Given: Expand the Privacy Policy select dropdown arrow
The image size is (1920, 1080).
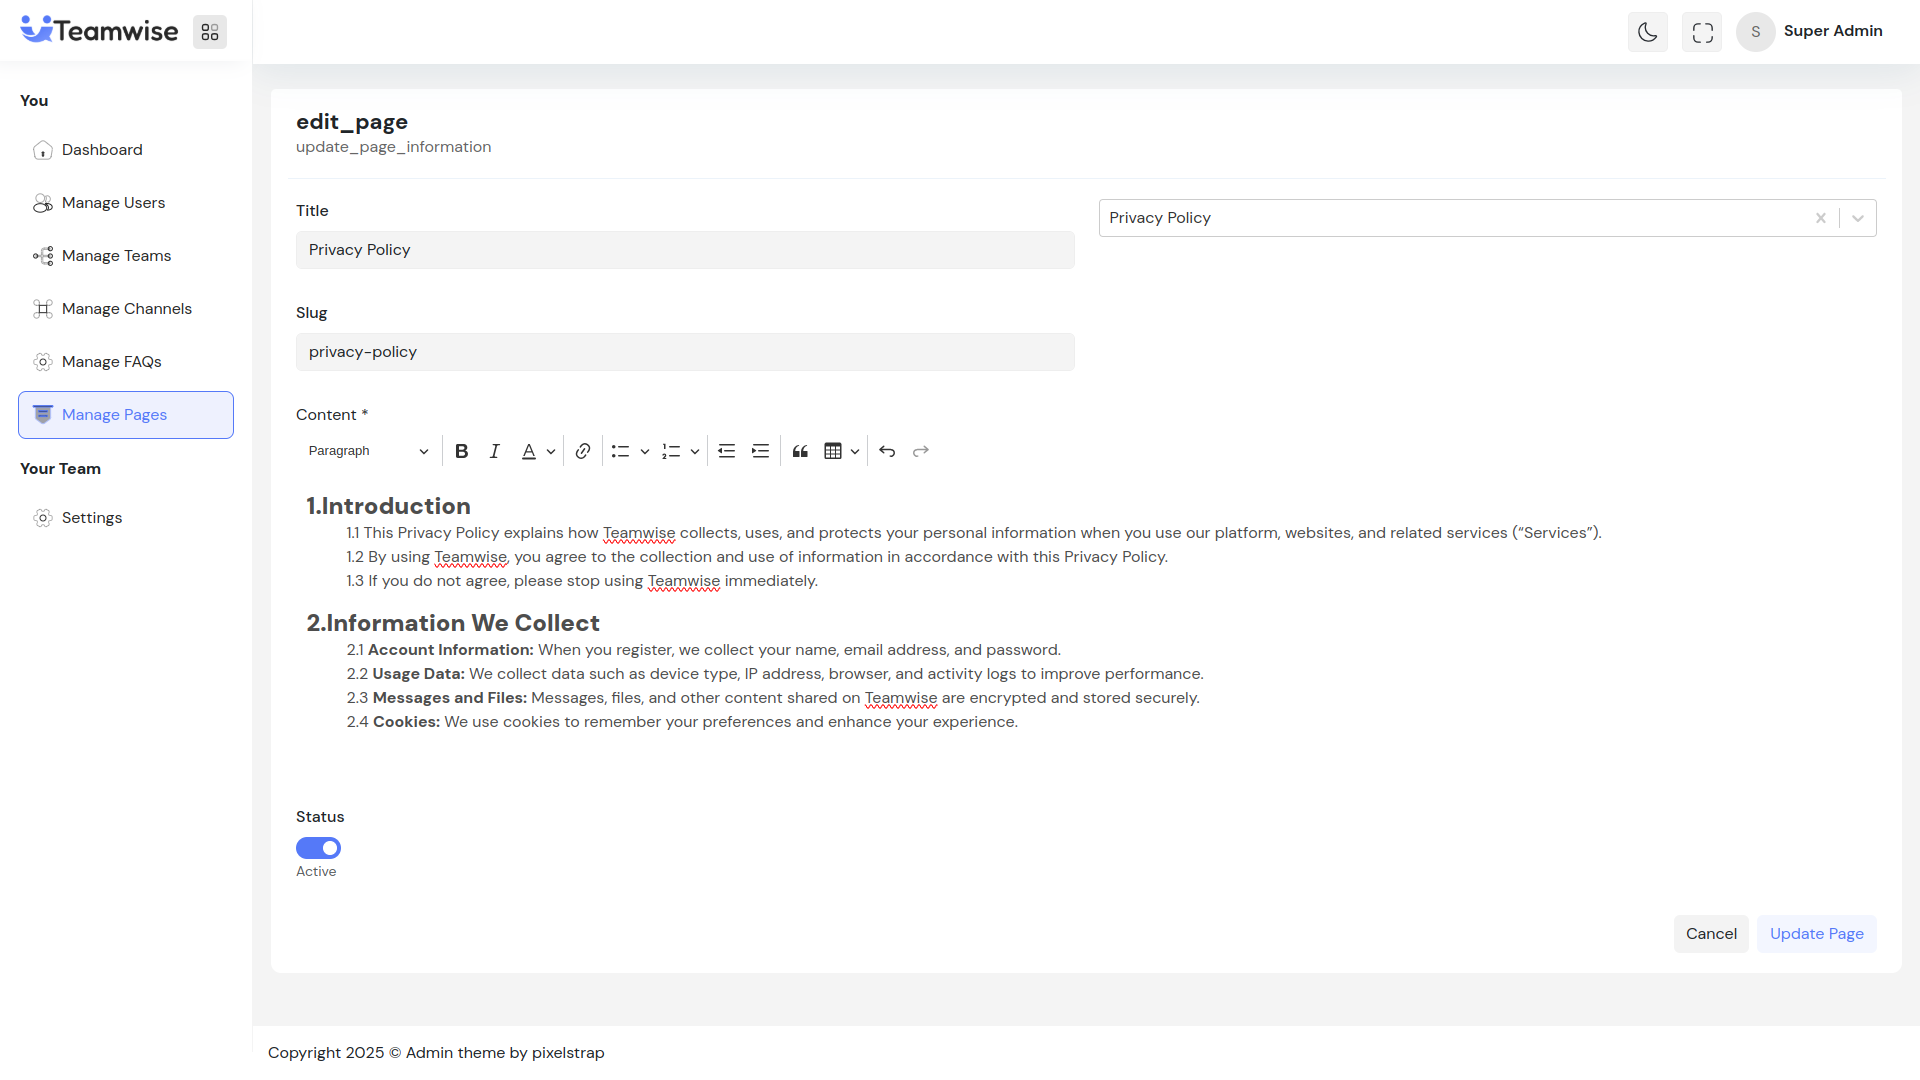Looking at the screenshot, I should click(x=1858, y=218).
